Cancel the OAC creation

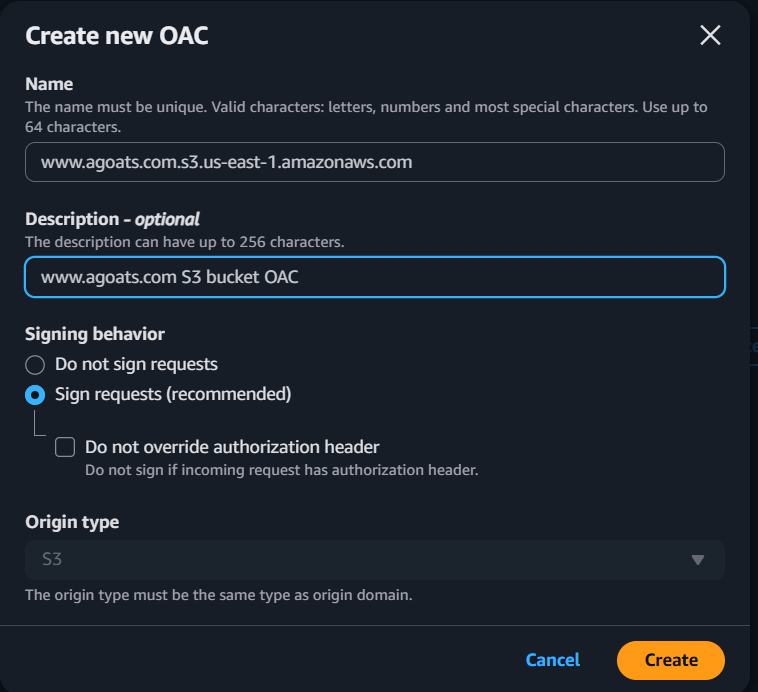[552, 660]
